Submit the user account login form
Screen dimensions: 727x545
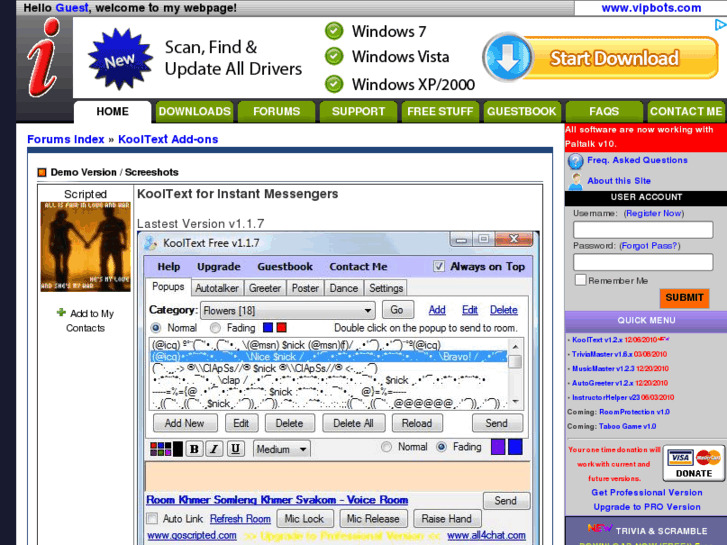pos(684,298)
